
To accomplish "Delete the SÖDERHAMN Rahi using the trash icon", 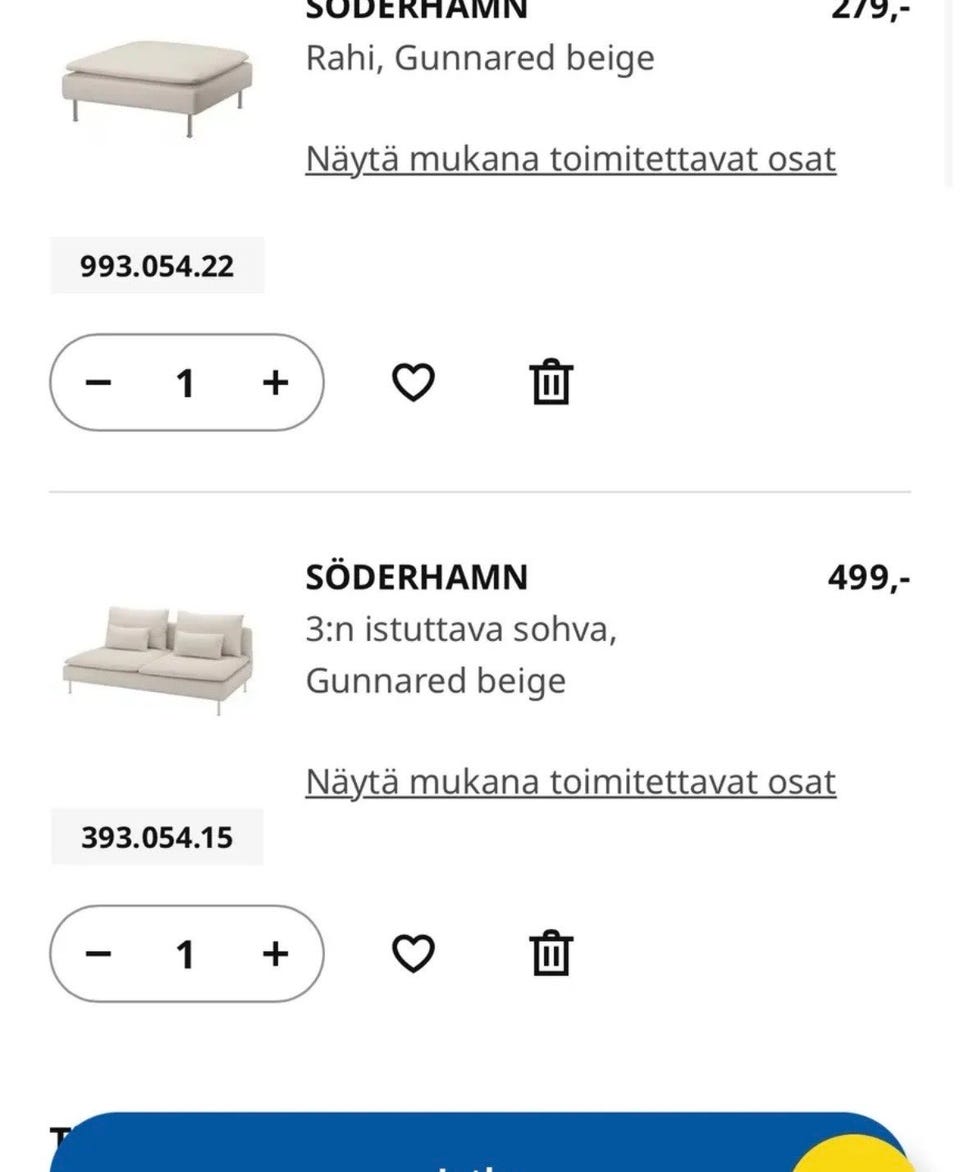I will (x=551, y=381).
